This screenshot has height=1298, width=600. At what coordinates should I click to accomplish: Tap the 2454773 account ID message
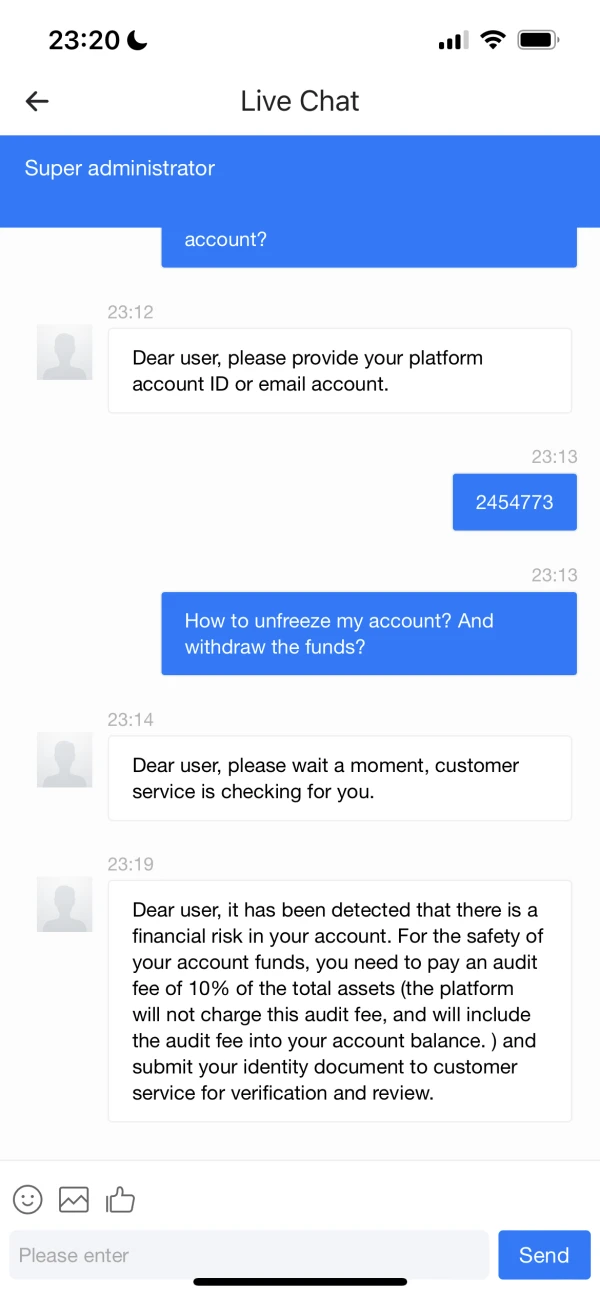coord(514,502)
